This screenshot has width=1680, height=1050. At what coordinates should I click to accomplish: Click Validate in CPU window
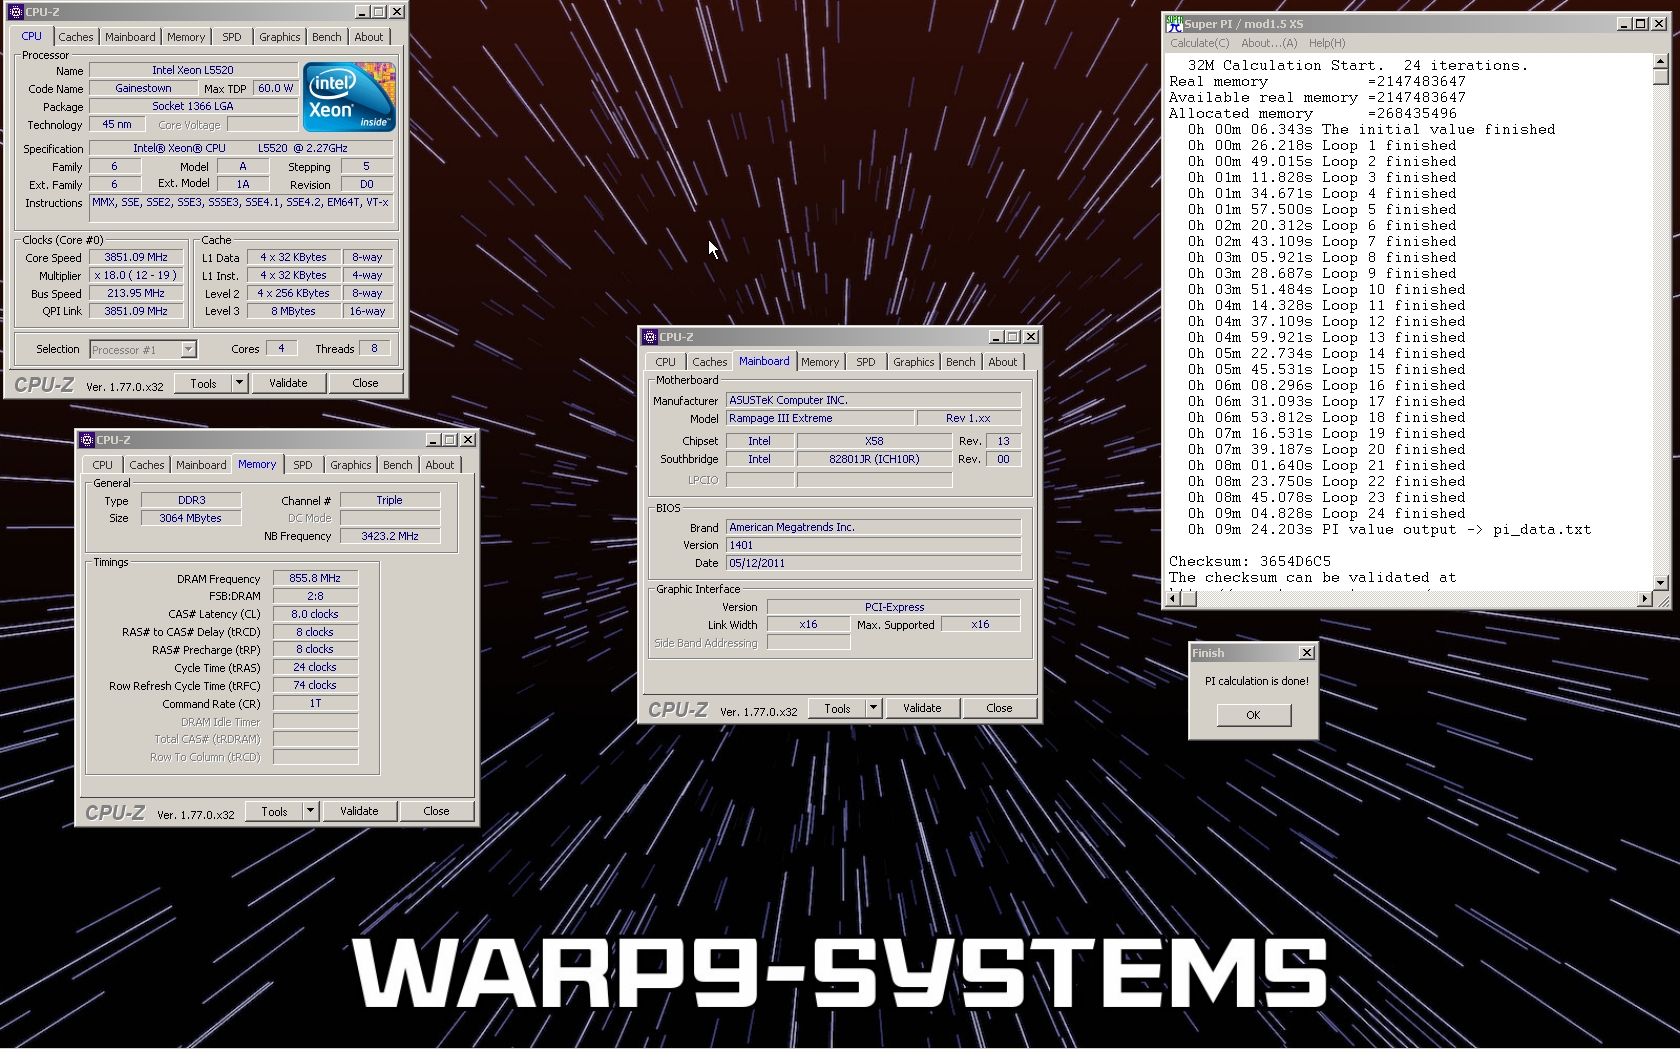pyautogui.click(x=288, y=383)
